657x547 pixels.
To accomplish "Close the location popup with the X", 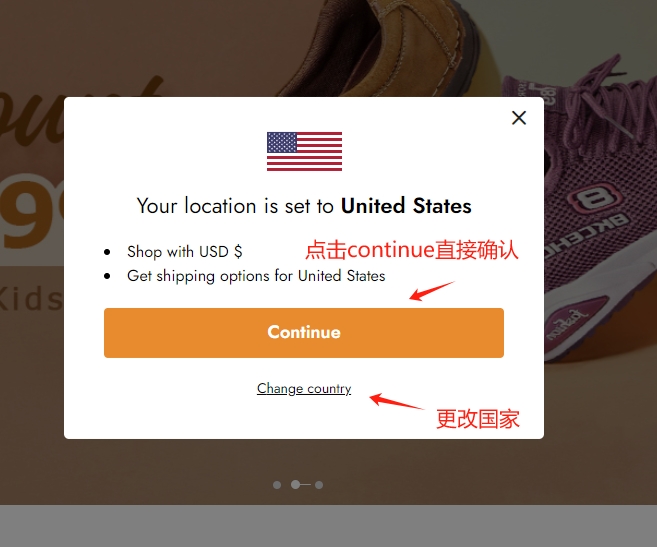I will pos(519,118).
